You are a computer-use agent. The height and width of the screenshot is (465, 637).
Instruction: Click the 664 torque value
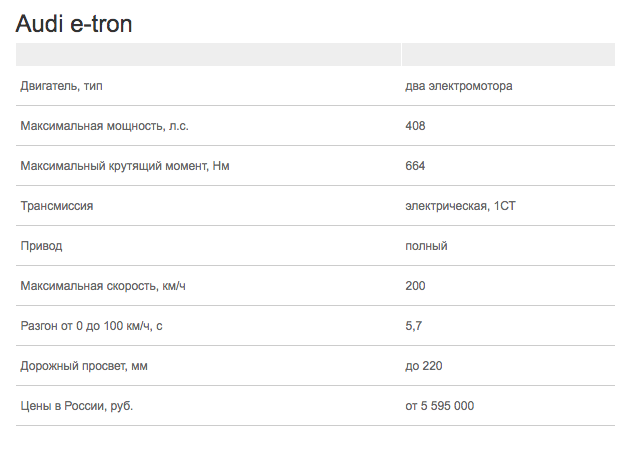coord(415,166)
